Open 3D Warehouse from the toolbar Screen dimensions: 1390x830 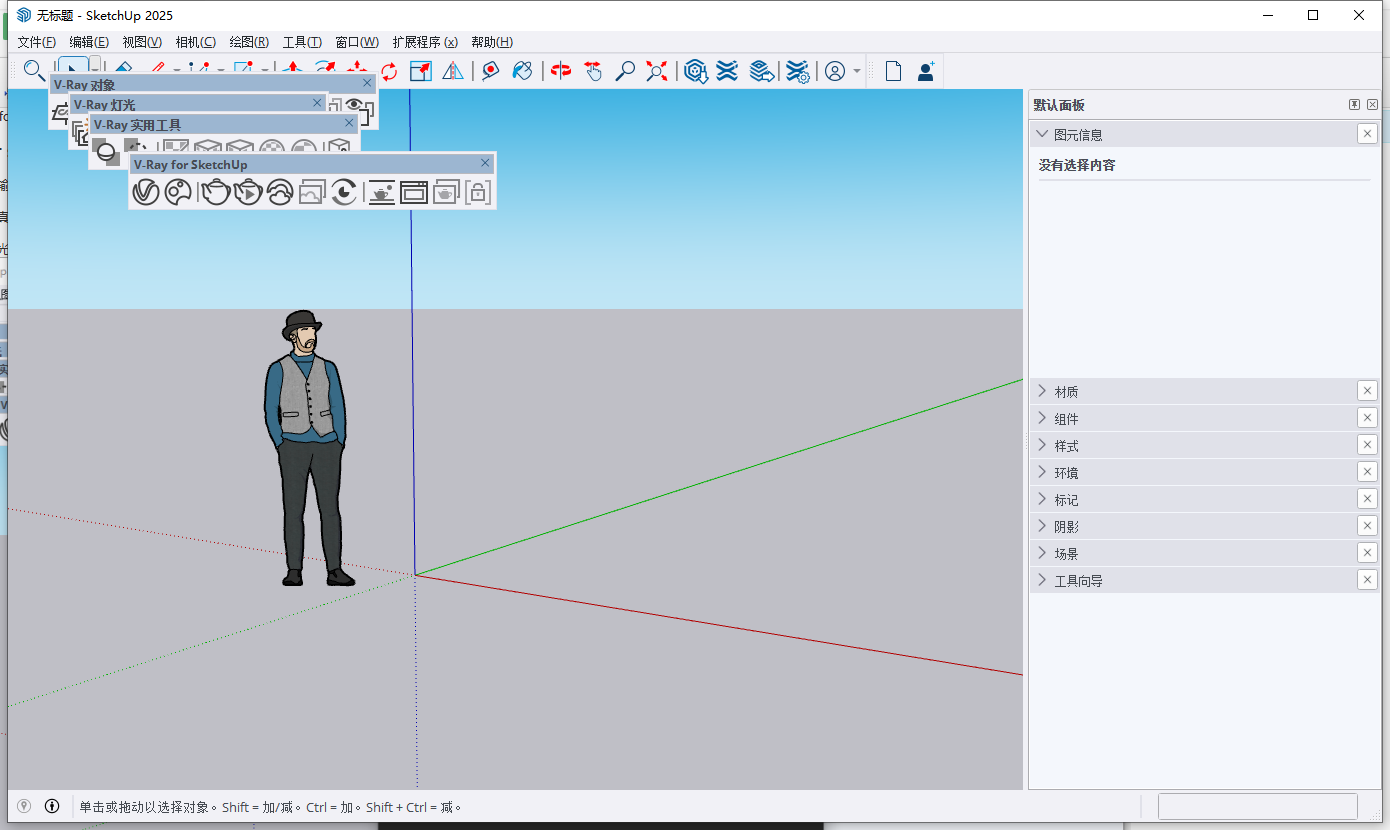[x=695, y=71]
